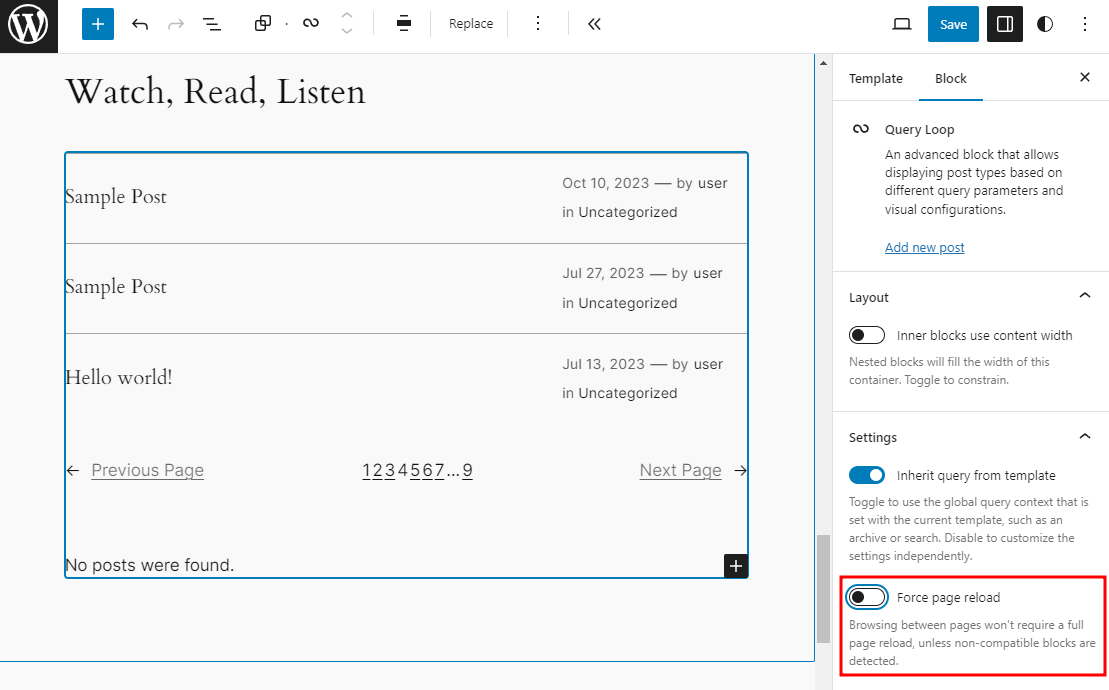The width and height of the screenshot is (1109, 690).
Task: Disable Inherit query from template
Action: [867, 474]
